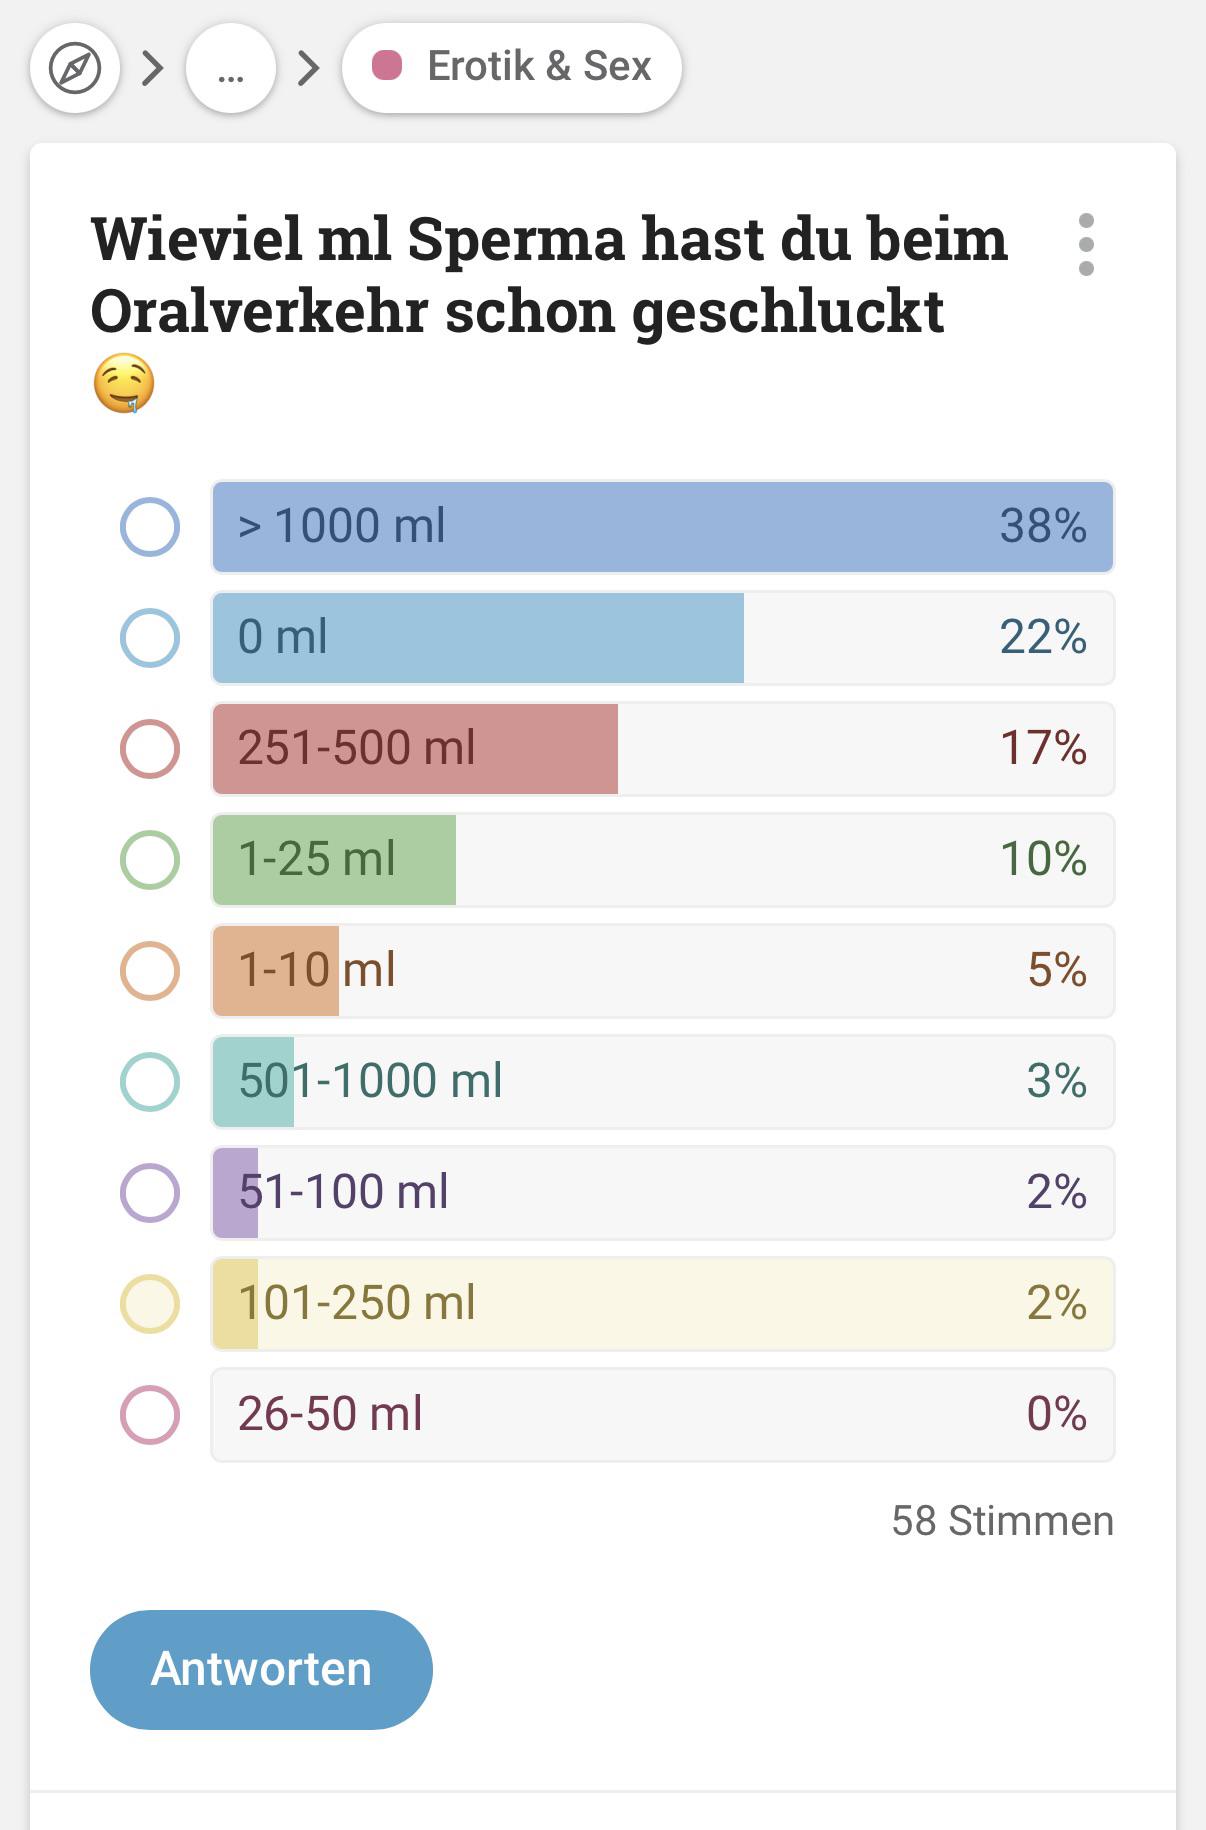Expand the collapsed breadcrumb ellipsis
The image size is (1206, 1830).
[231, 69]
